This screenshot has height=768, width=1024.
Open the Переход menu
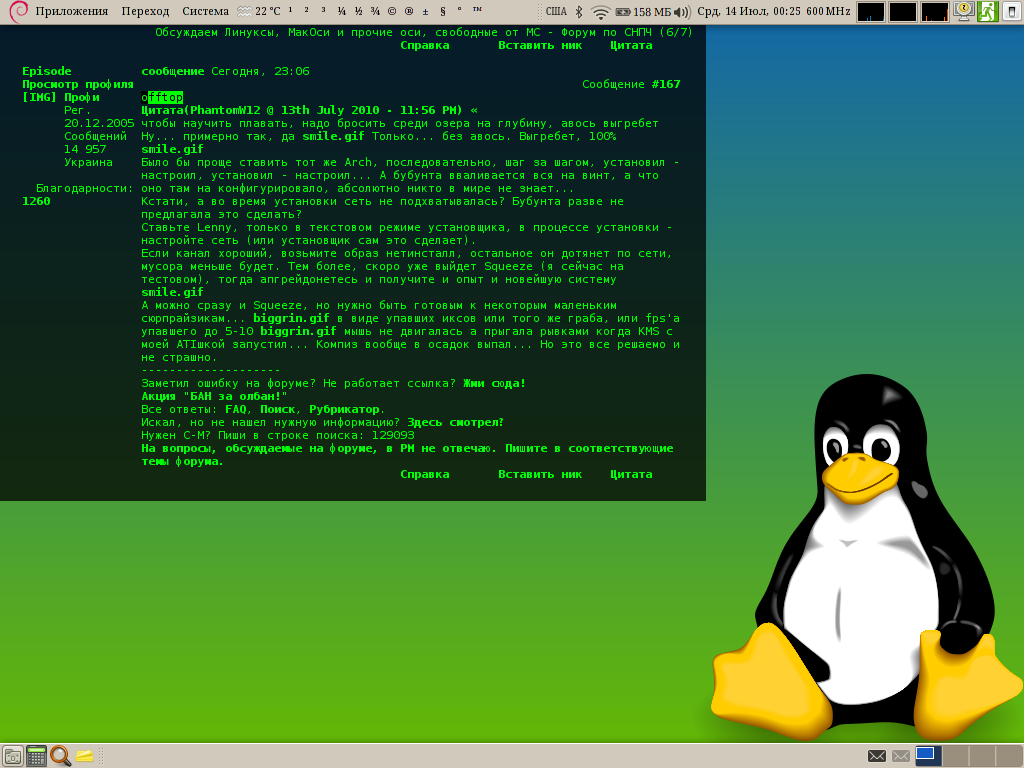(145, 11)
